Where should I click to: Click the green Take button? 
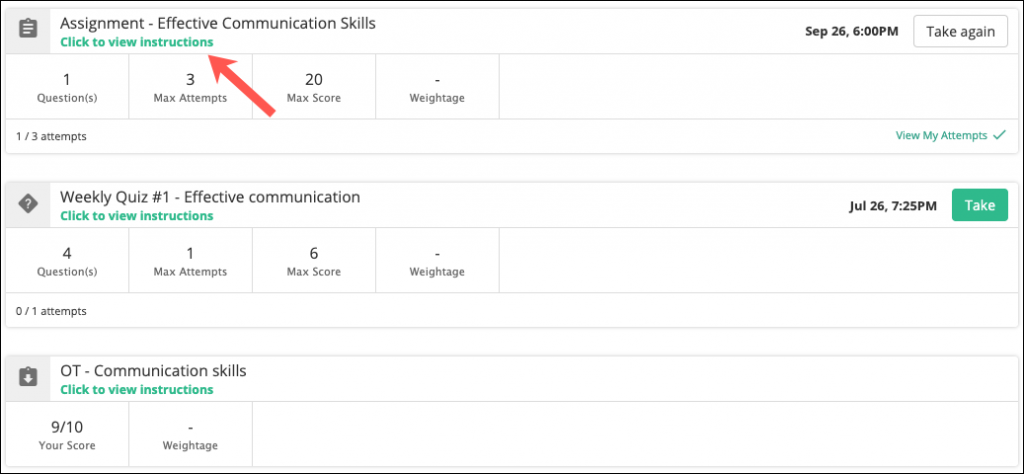tap(980, 205)
